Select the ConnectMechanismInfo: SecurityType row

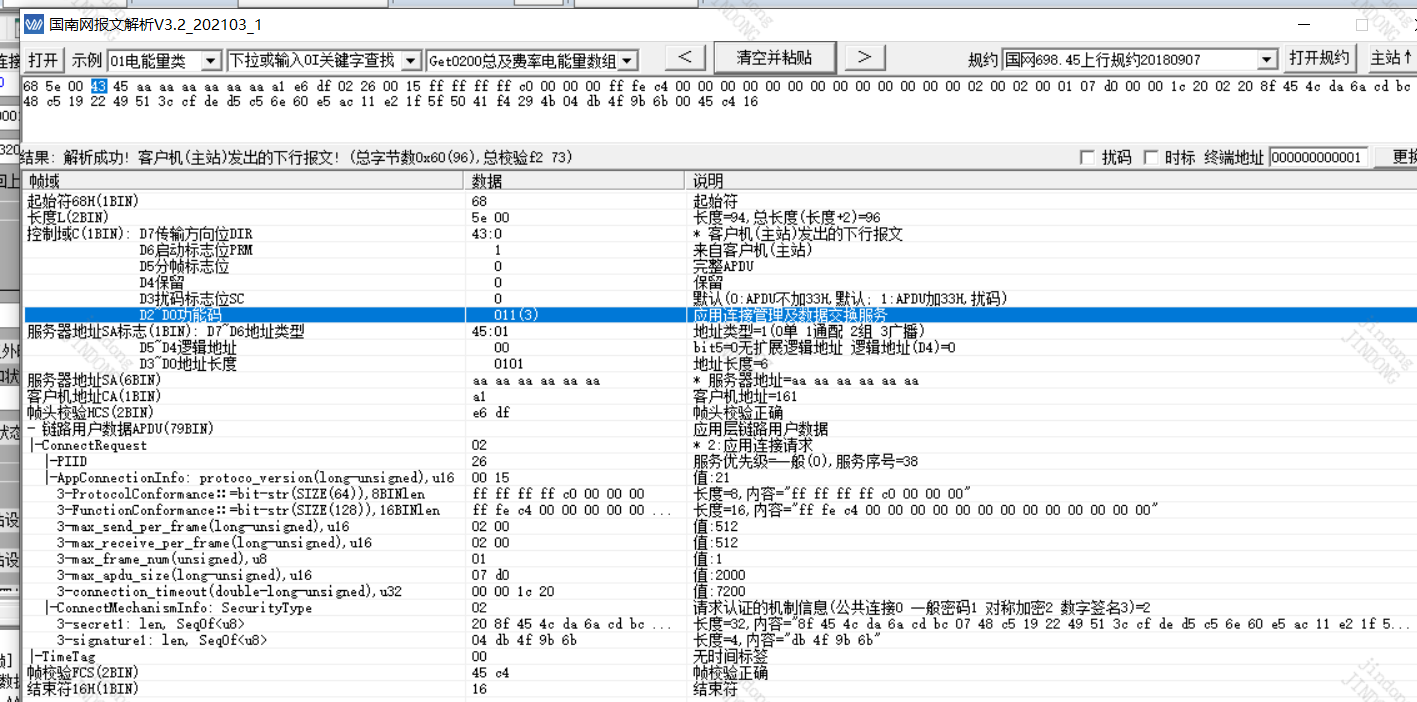pos(718,607)
